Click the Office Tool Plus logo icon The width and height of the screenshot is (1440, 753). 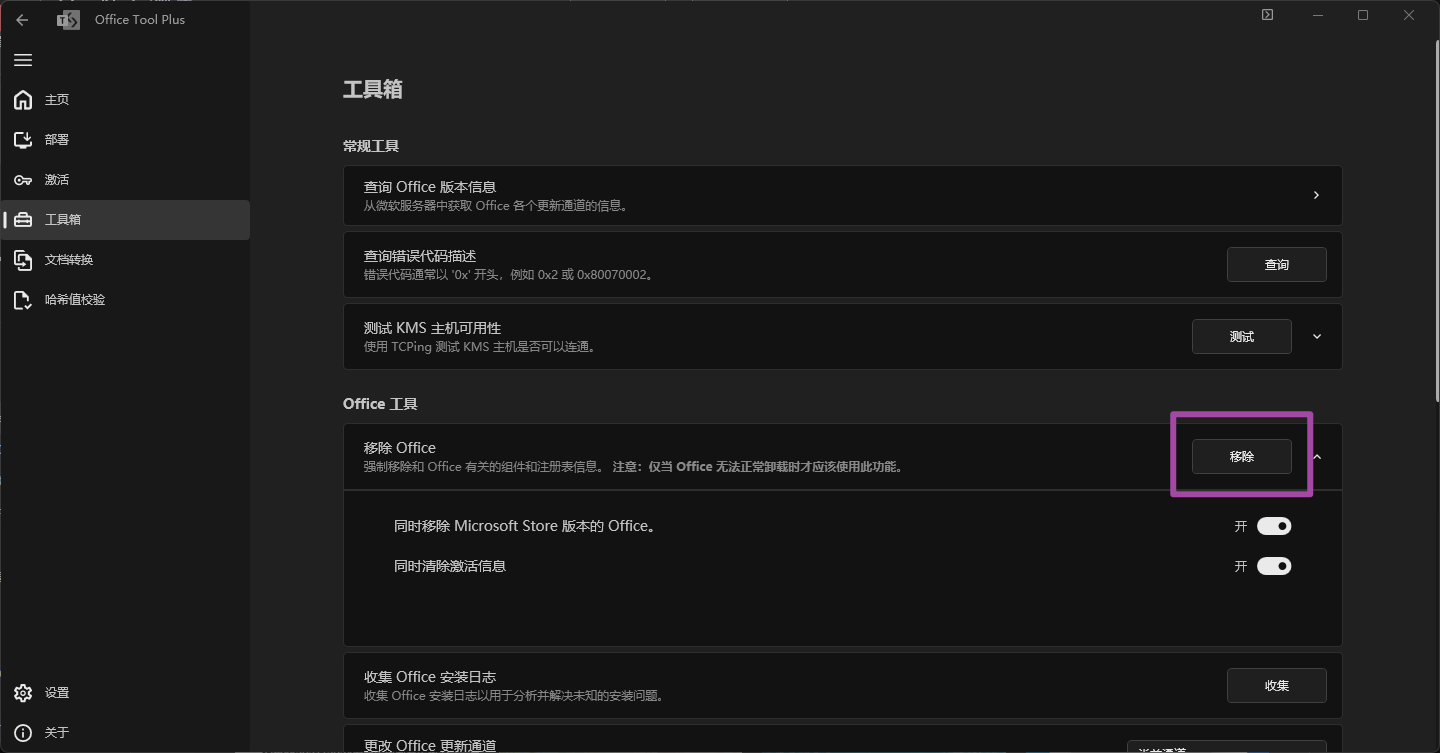68,20
